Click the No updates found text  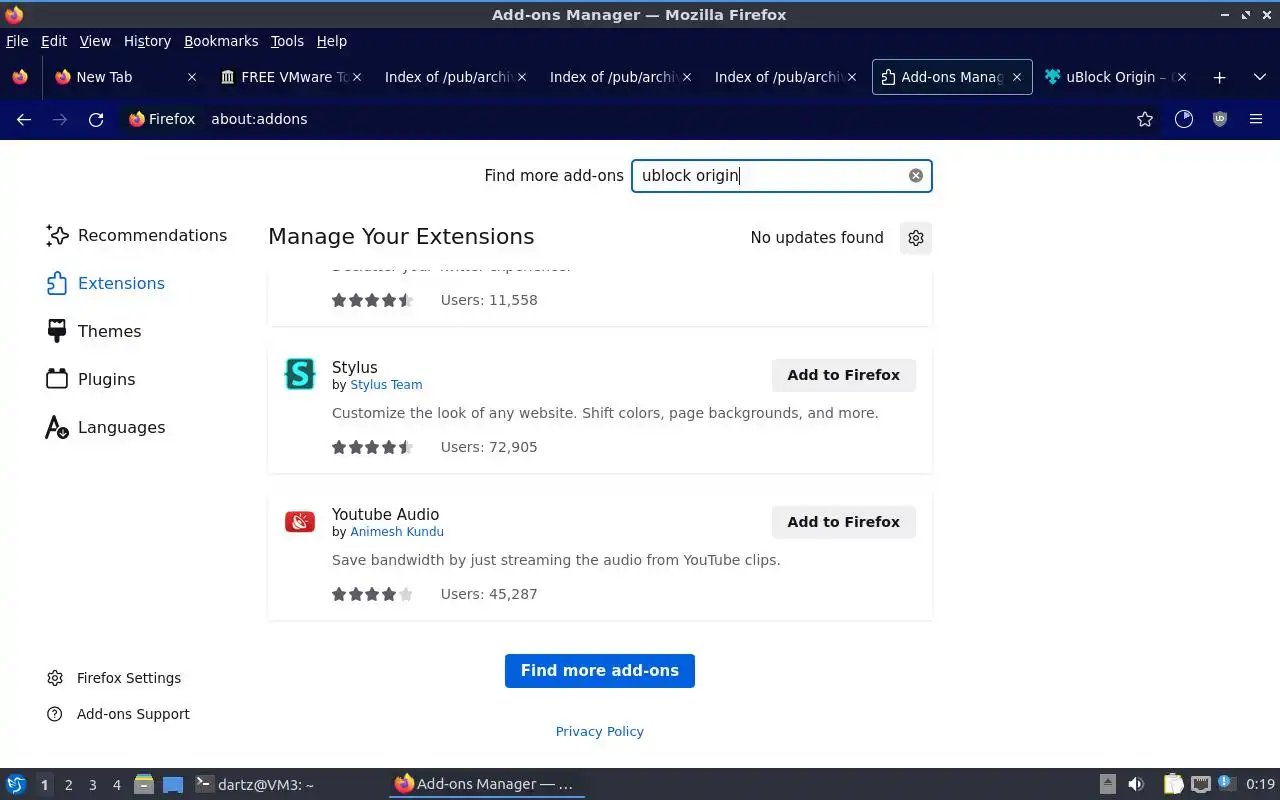[817, 238]
